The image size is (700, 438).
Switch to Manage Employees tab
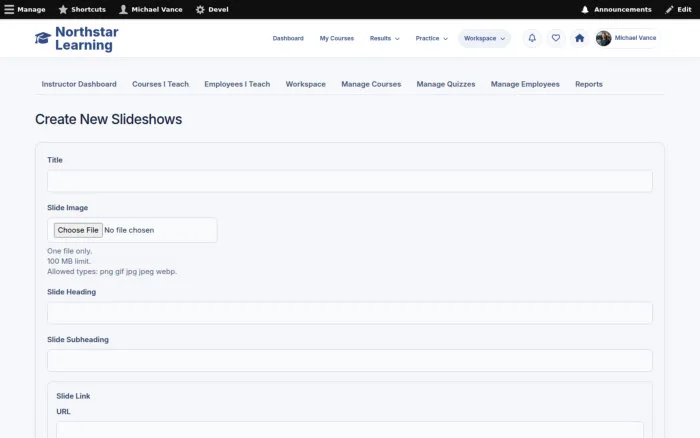[525, 84]
